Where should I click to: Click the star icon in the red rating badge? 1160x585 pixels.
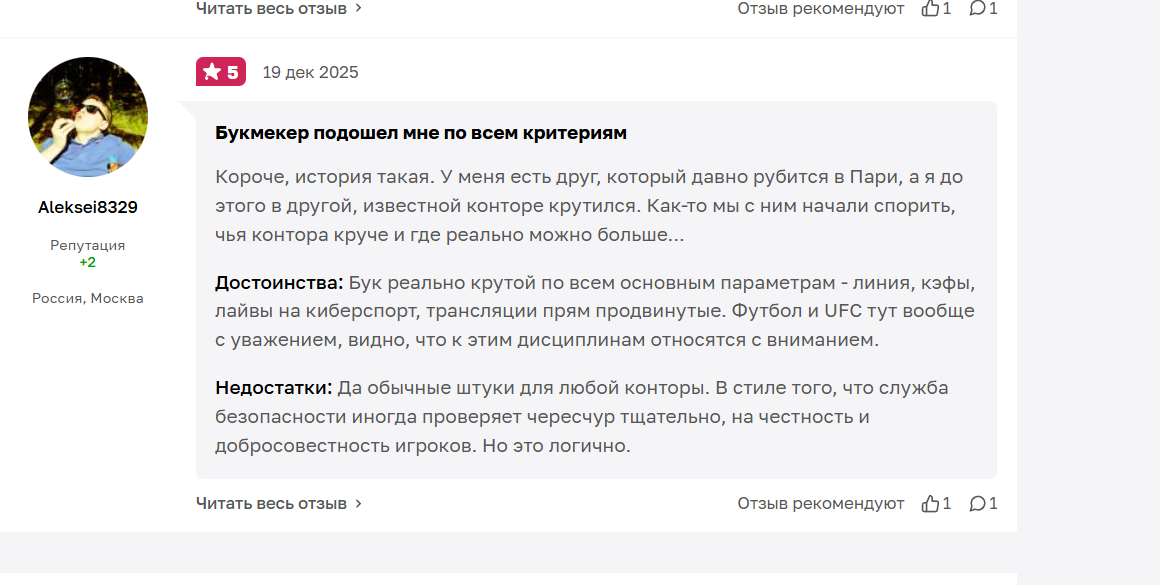click(212, 71)
